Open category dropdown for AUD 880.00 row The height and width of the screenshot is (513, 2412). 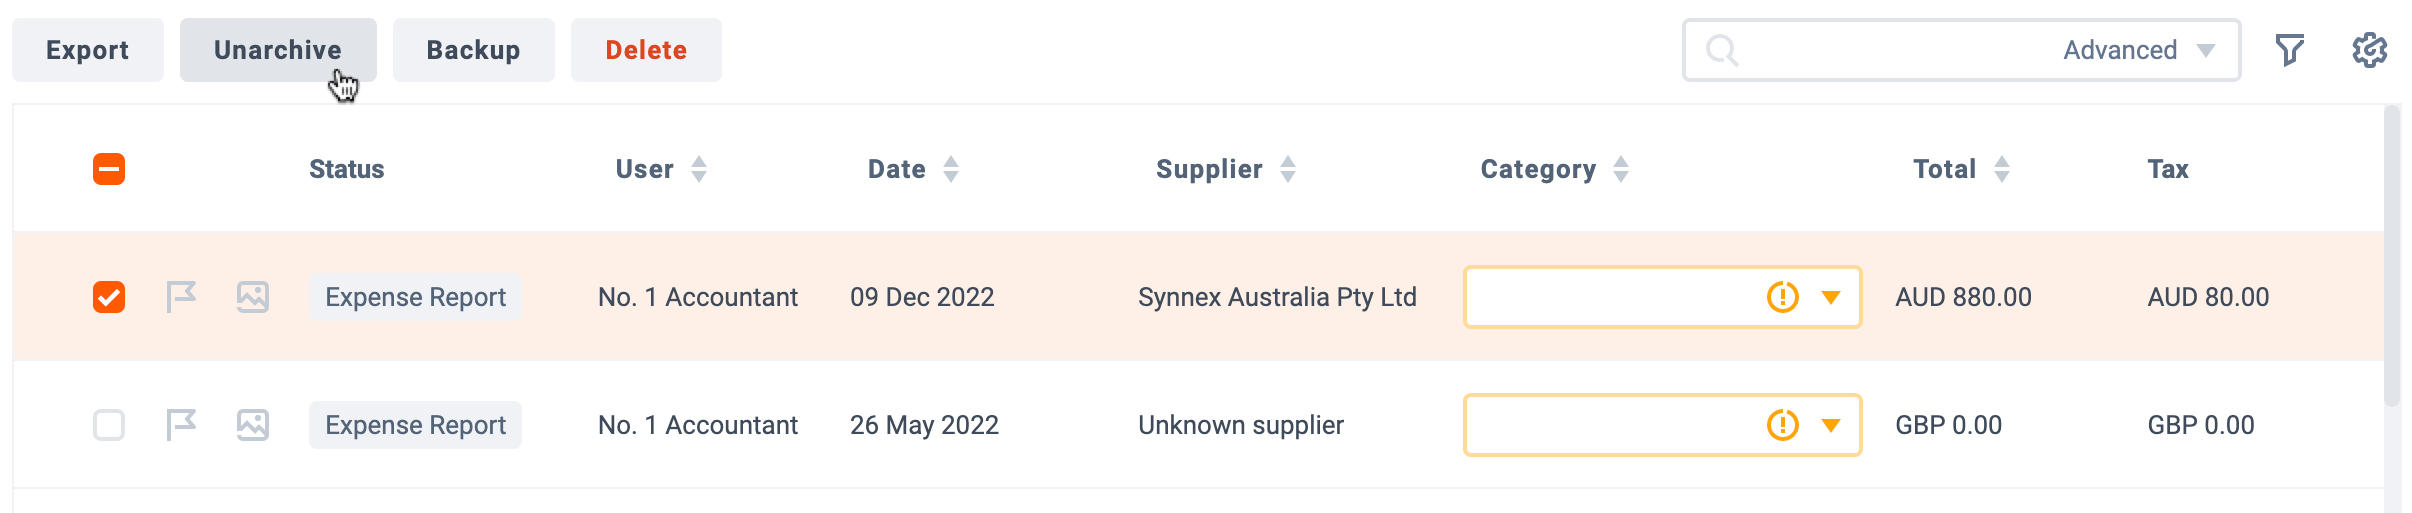(1831, 297)
